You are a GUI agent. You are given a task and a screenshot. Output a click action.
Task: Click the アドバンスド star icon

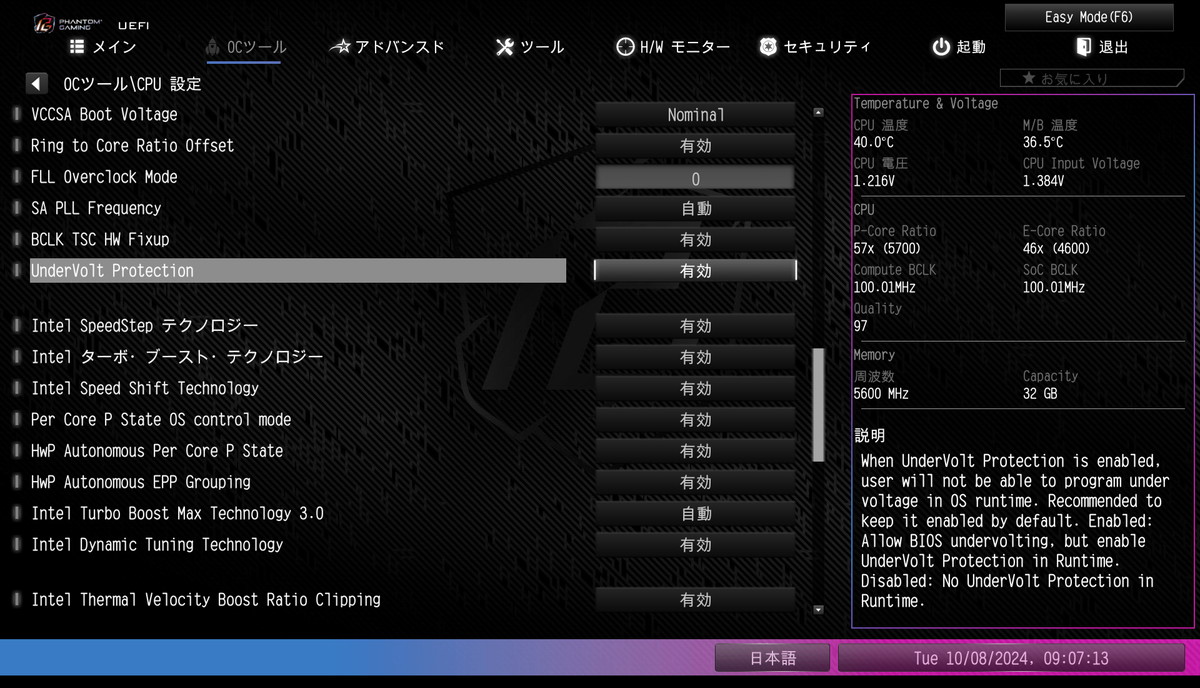click(x=340, y=47)
